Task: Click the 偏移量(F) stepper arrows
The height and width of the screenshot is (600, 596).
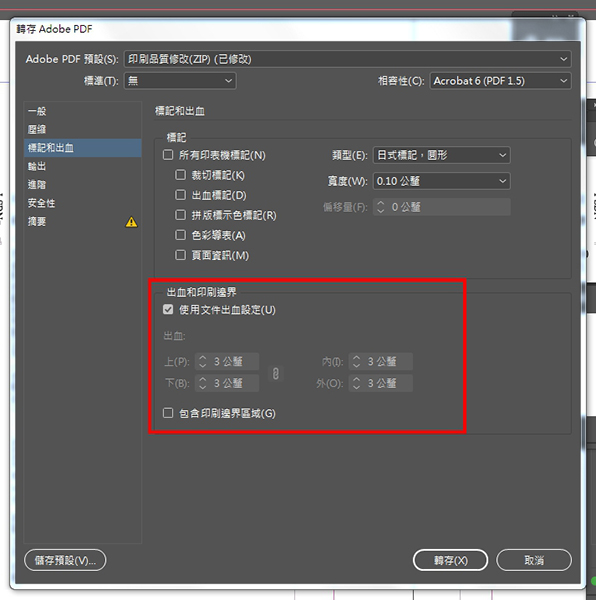Action: [380, 207]
